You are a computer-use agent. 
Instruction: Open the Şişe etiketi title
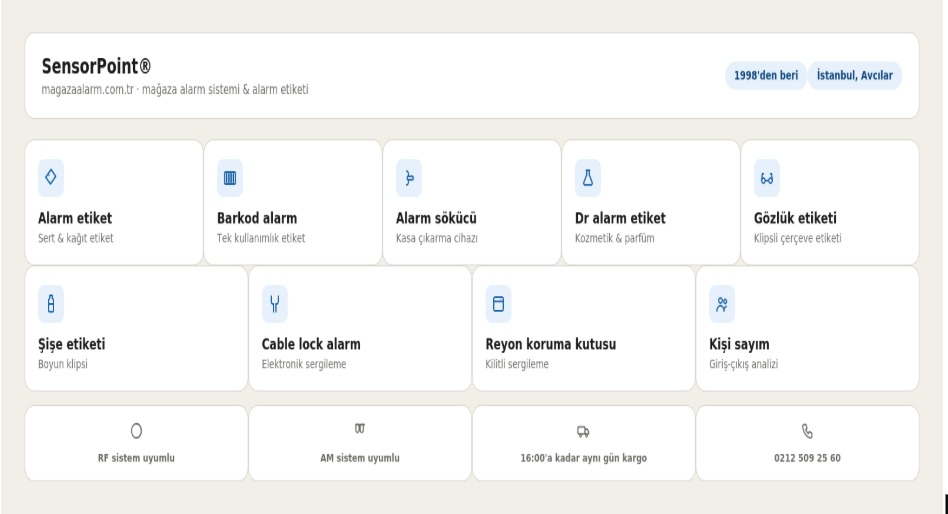[71, 344]
